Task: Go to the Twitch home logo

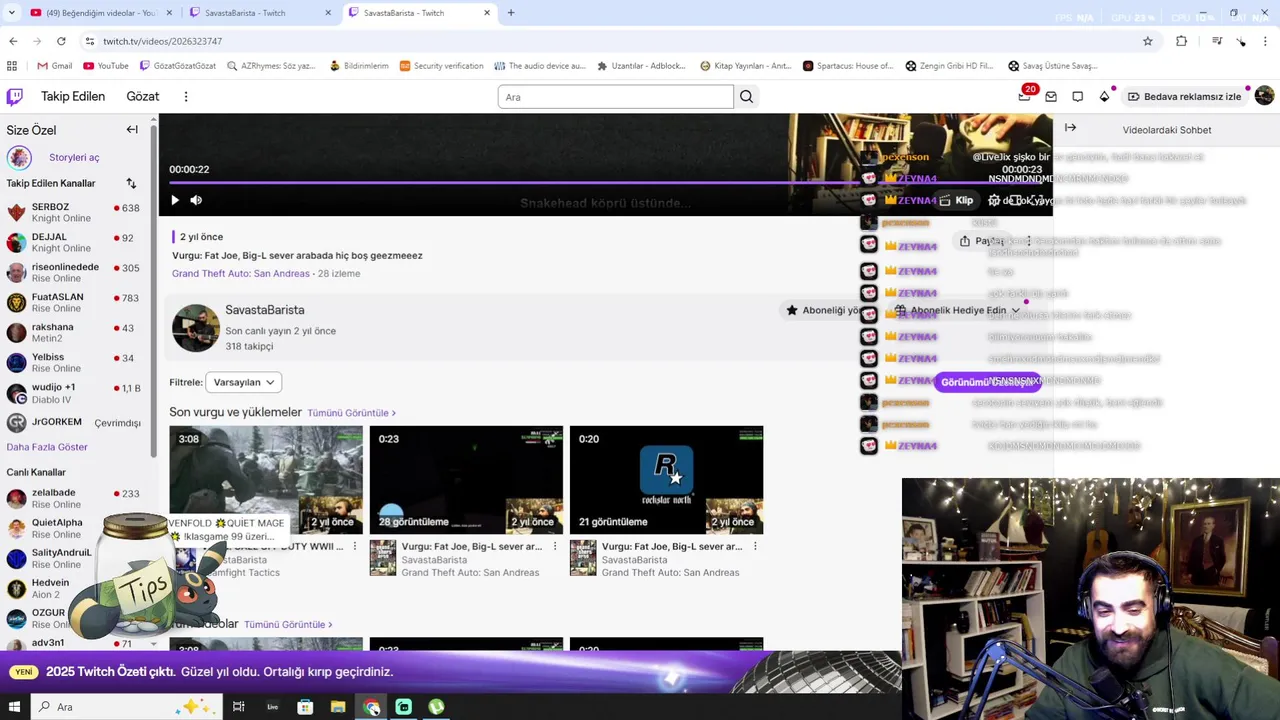Action: 15,96
